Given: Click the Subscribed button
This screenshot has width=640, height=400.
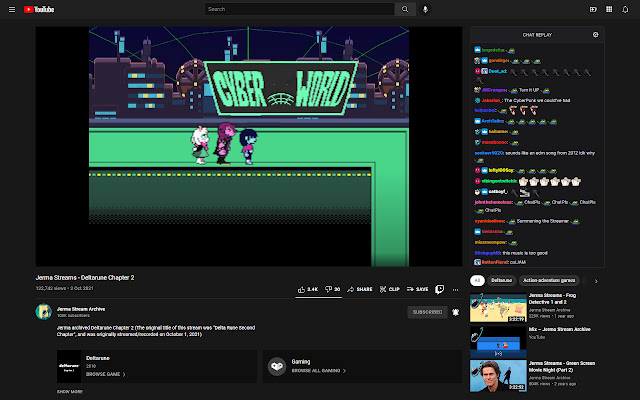Looking at the screenshot, I should point(427,312).
